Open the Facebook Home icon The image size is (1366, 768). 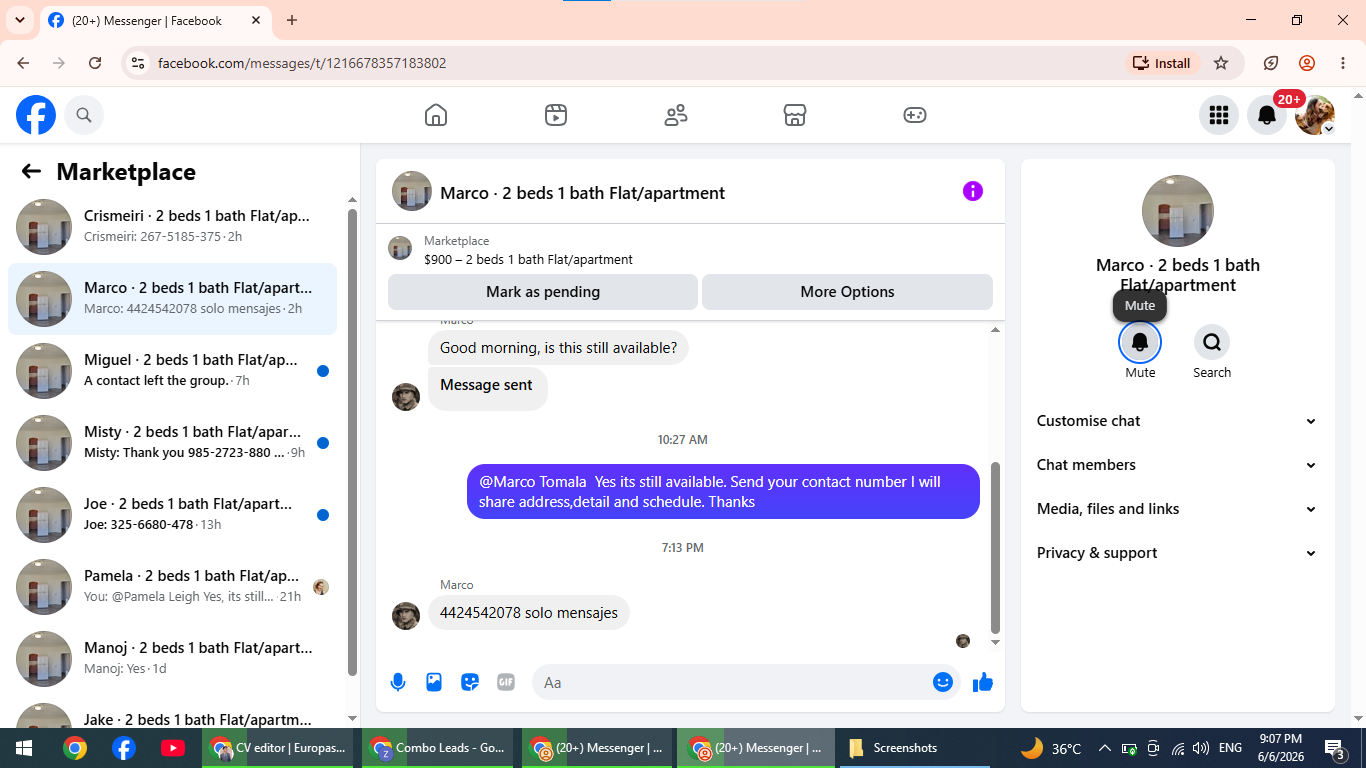tap(436, 115)
